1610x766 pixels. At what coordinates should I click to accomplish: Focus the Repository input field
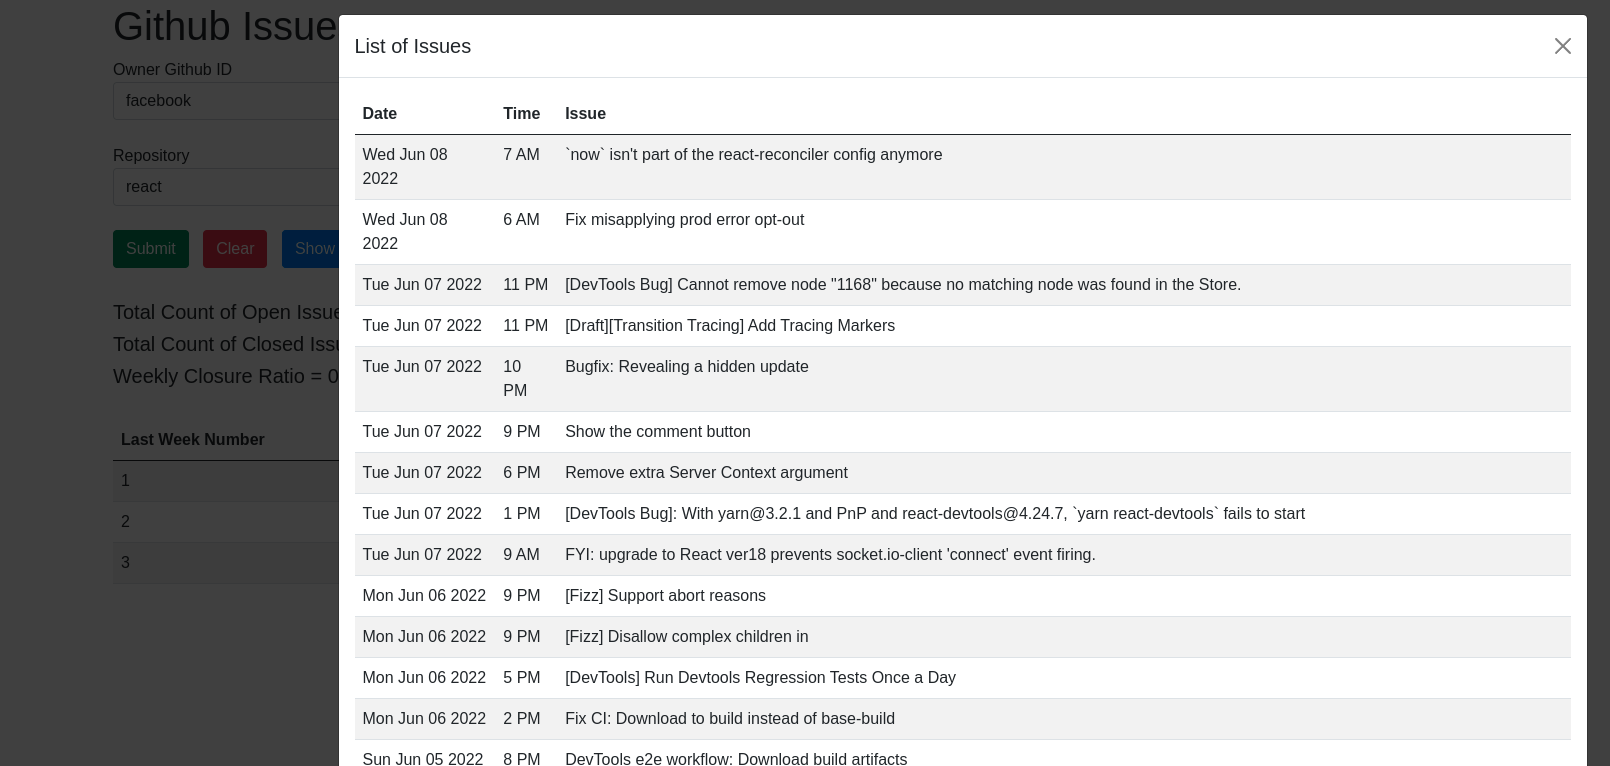pyautogui.click(x=226, y=187)
